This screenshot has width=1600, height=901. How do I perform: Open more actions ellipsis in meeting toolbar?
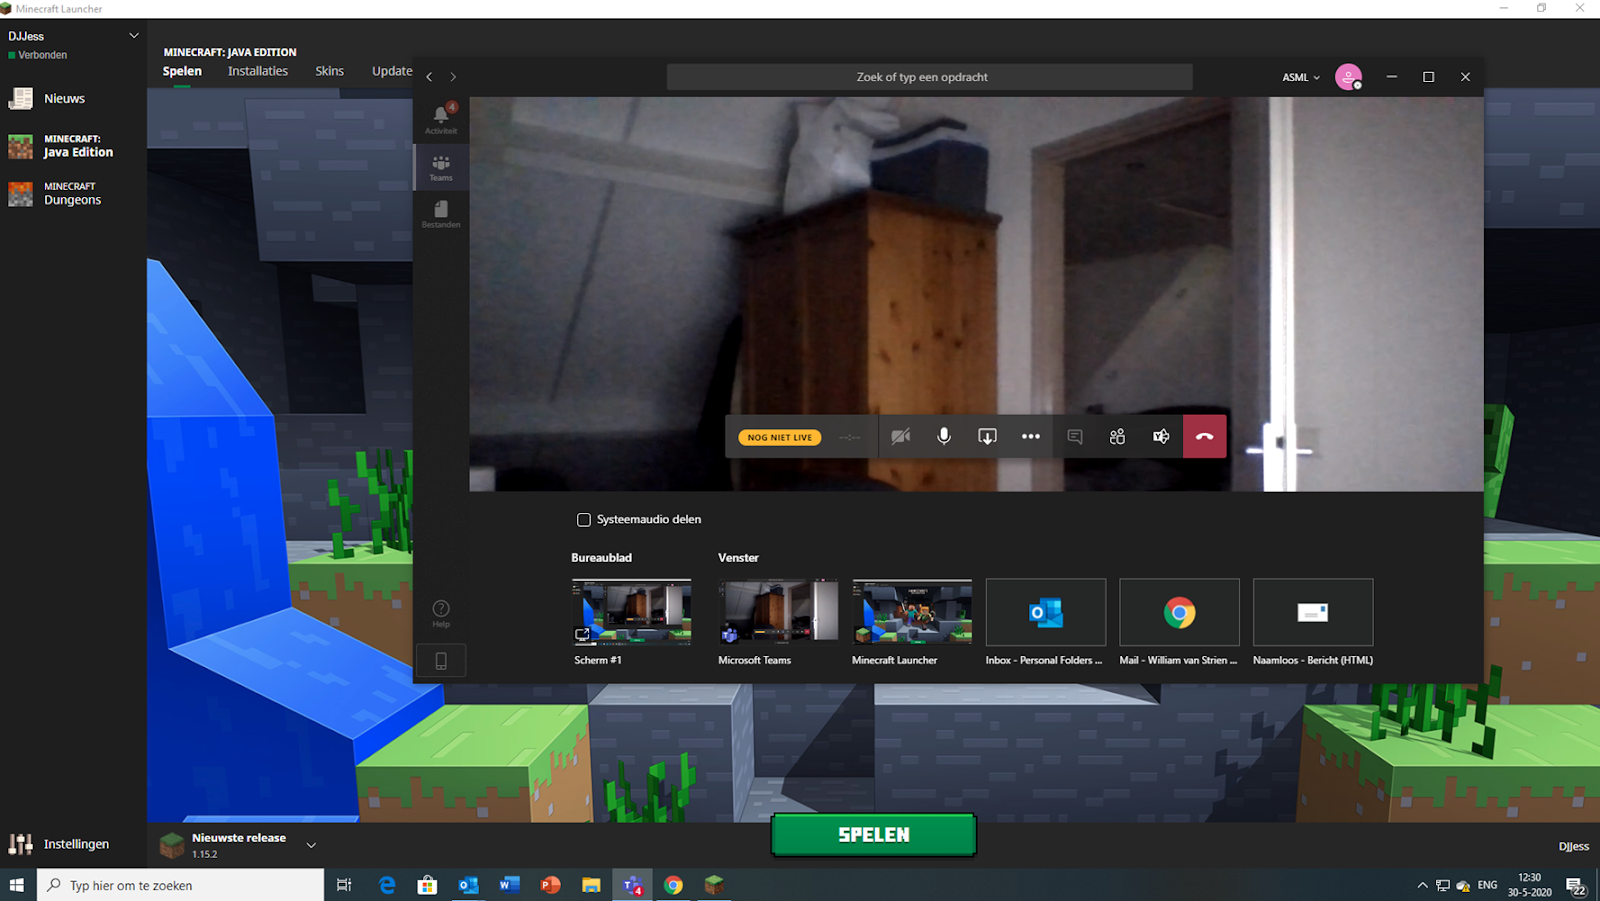[x=1031, y=437]
